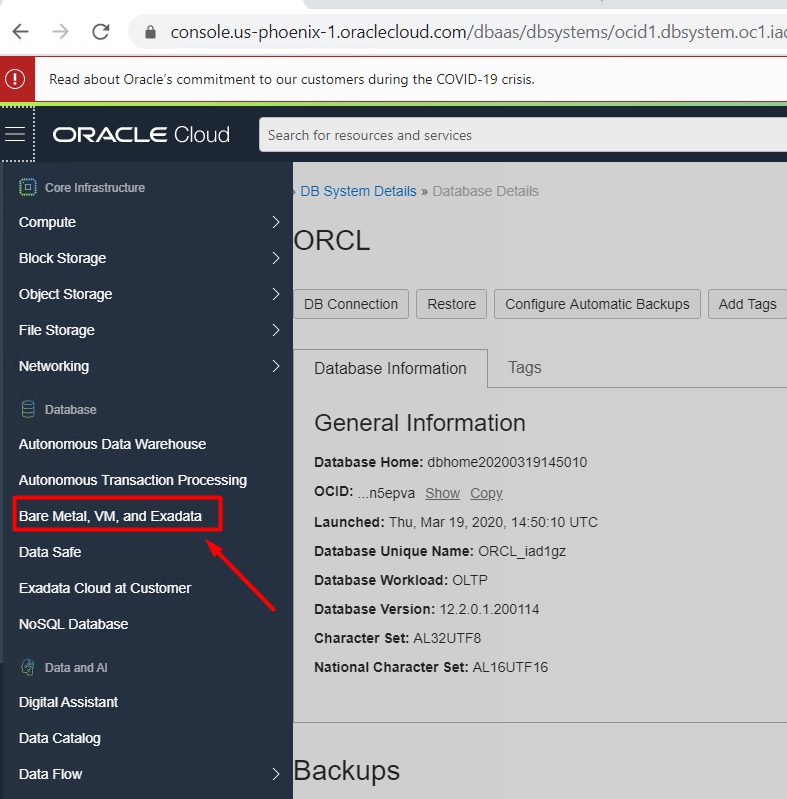Screen dimensions: 787x799
Task: Open Data Flow menu item
Action: pyautogui.click(x=50, y=774)
